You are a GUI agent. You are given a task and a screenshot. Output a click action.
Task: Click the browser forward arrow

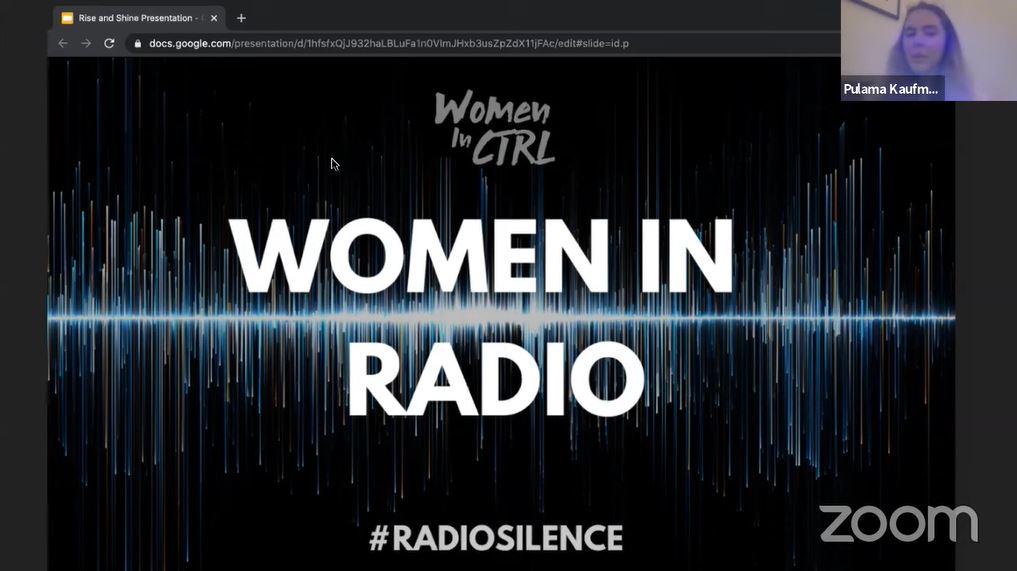(x=86, y=43)
